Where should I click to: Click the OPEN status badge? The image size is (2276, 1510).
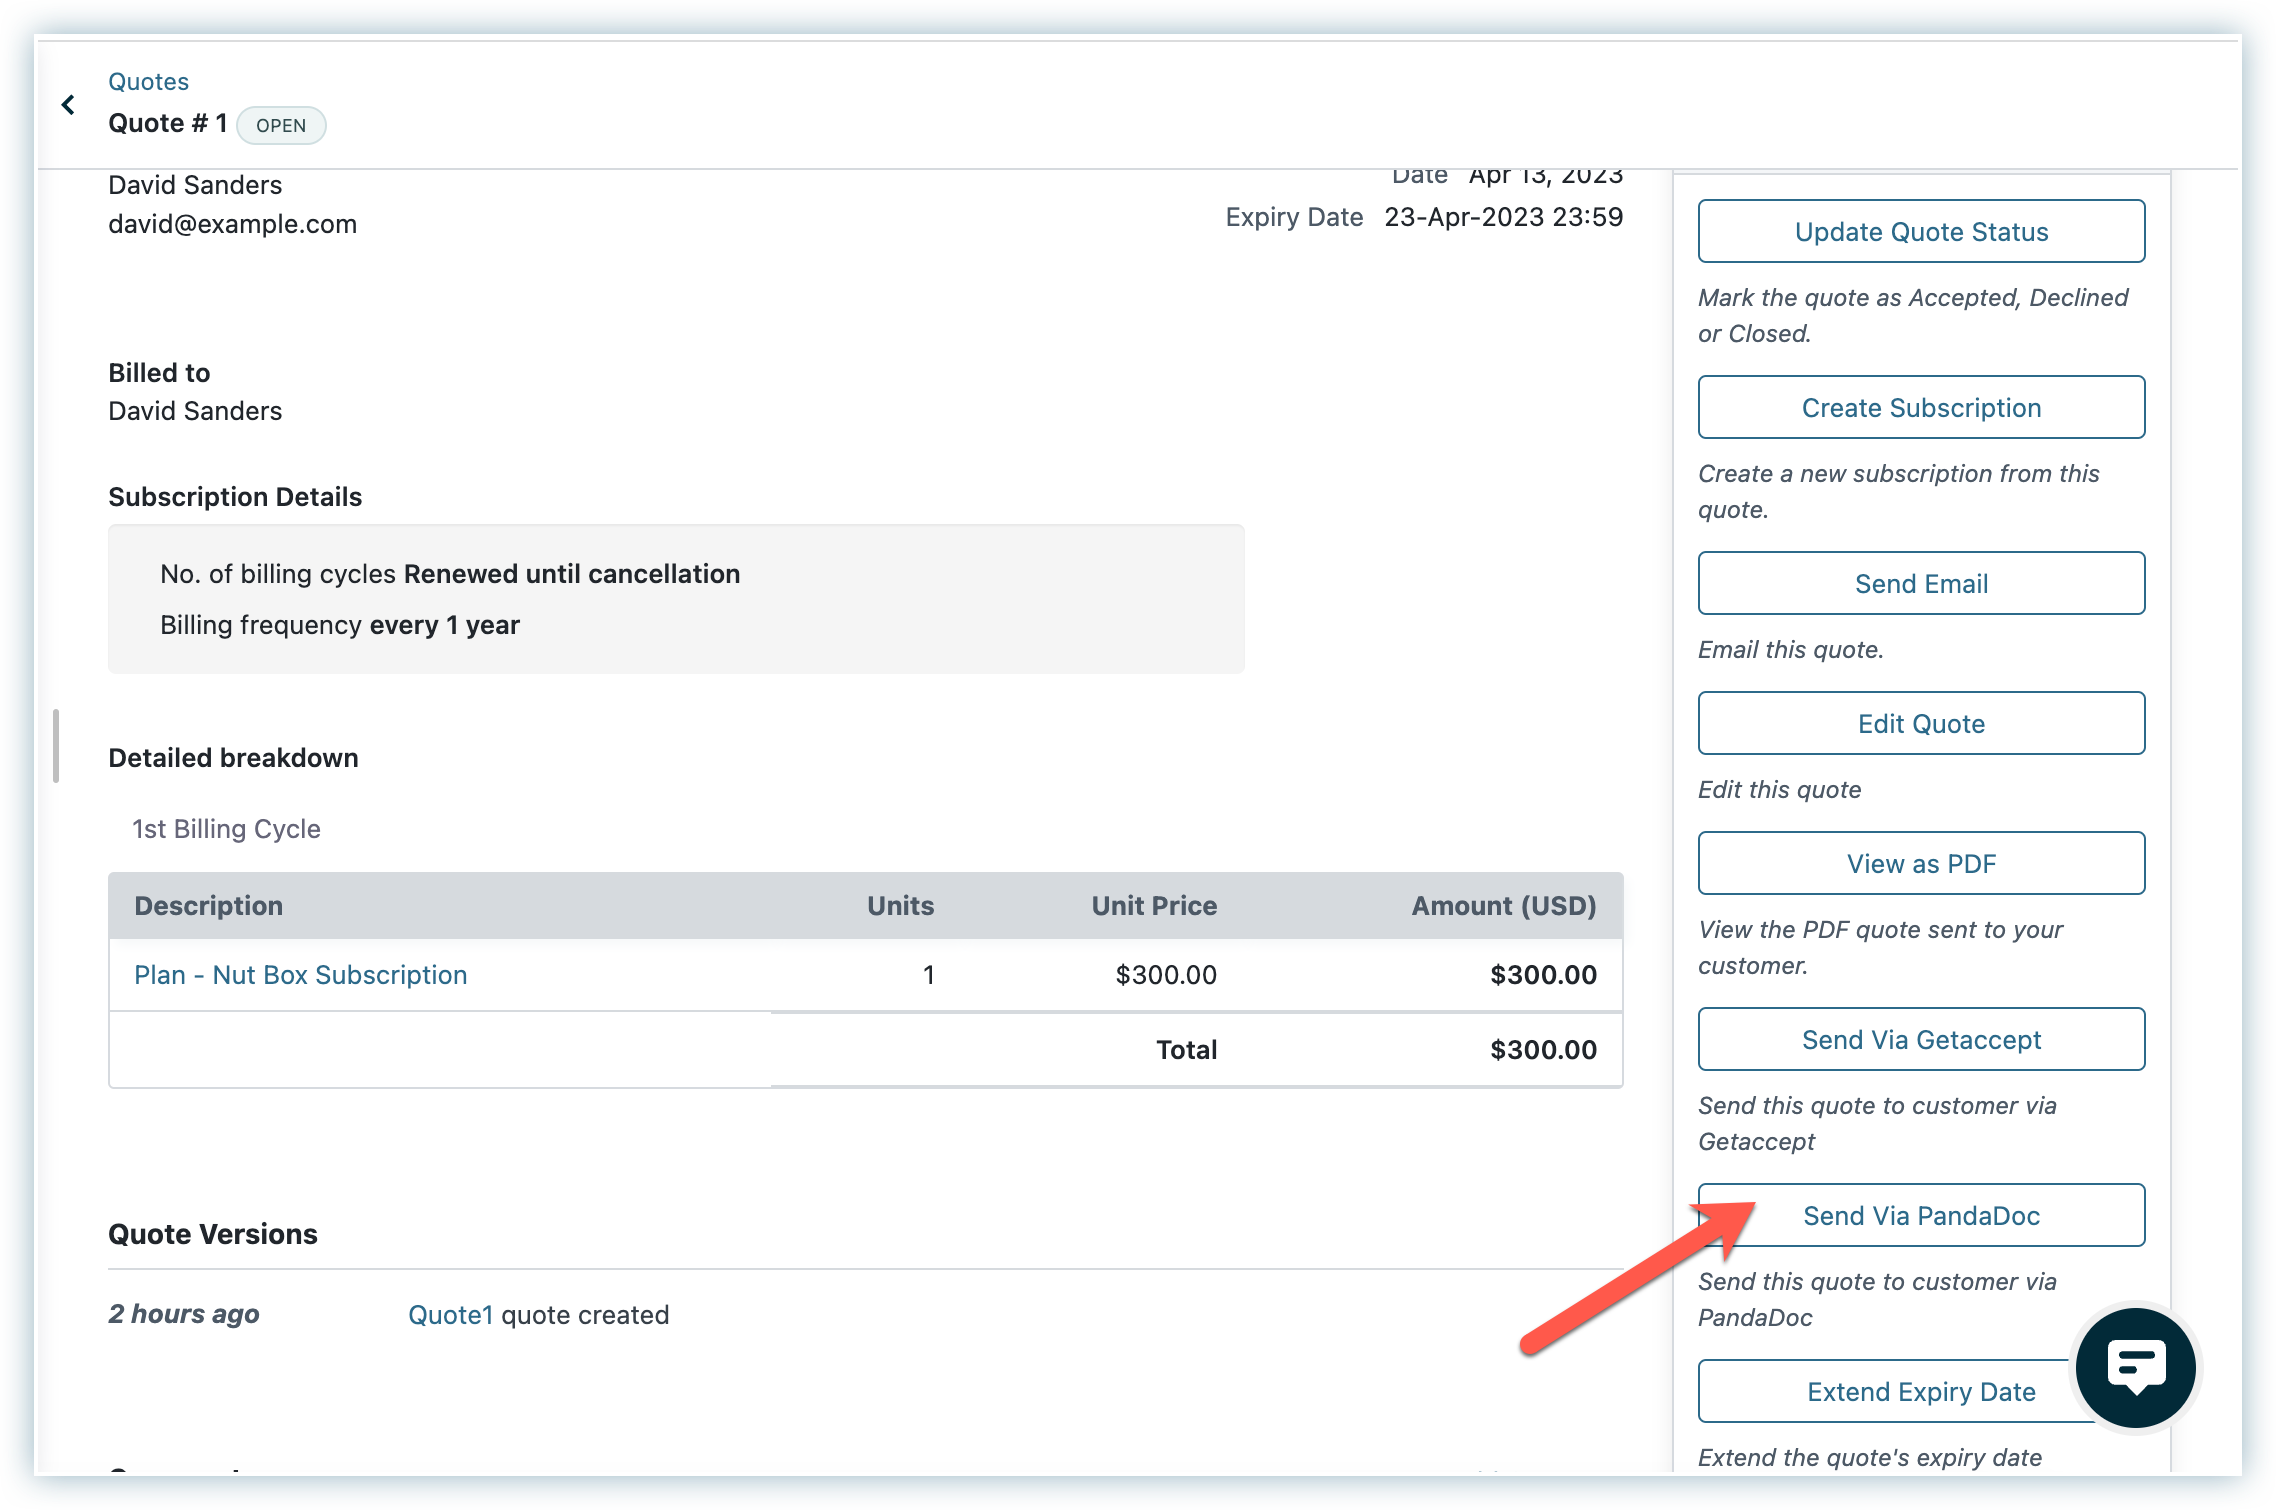pyautogui.click(x=281, y=126)
